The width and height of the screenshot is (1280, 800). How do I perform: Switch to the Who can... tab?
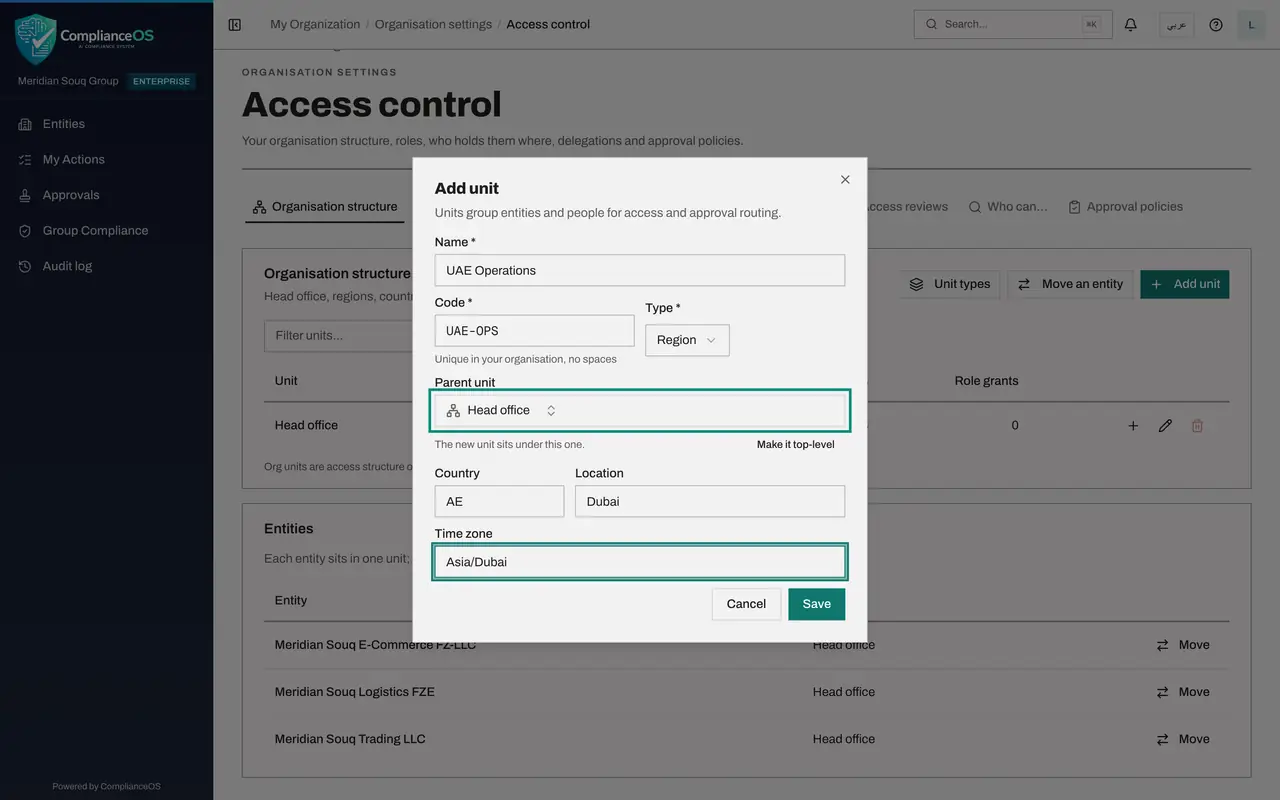(x=1008, y=207)
